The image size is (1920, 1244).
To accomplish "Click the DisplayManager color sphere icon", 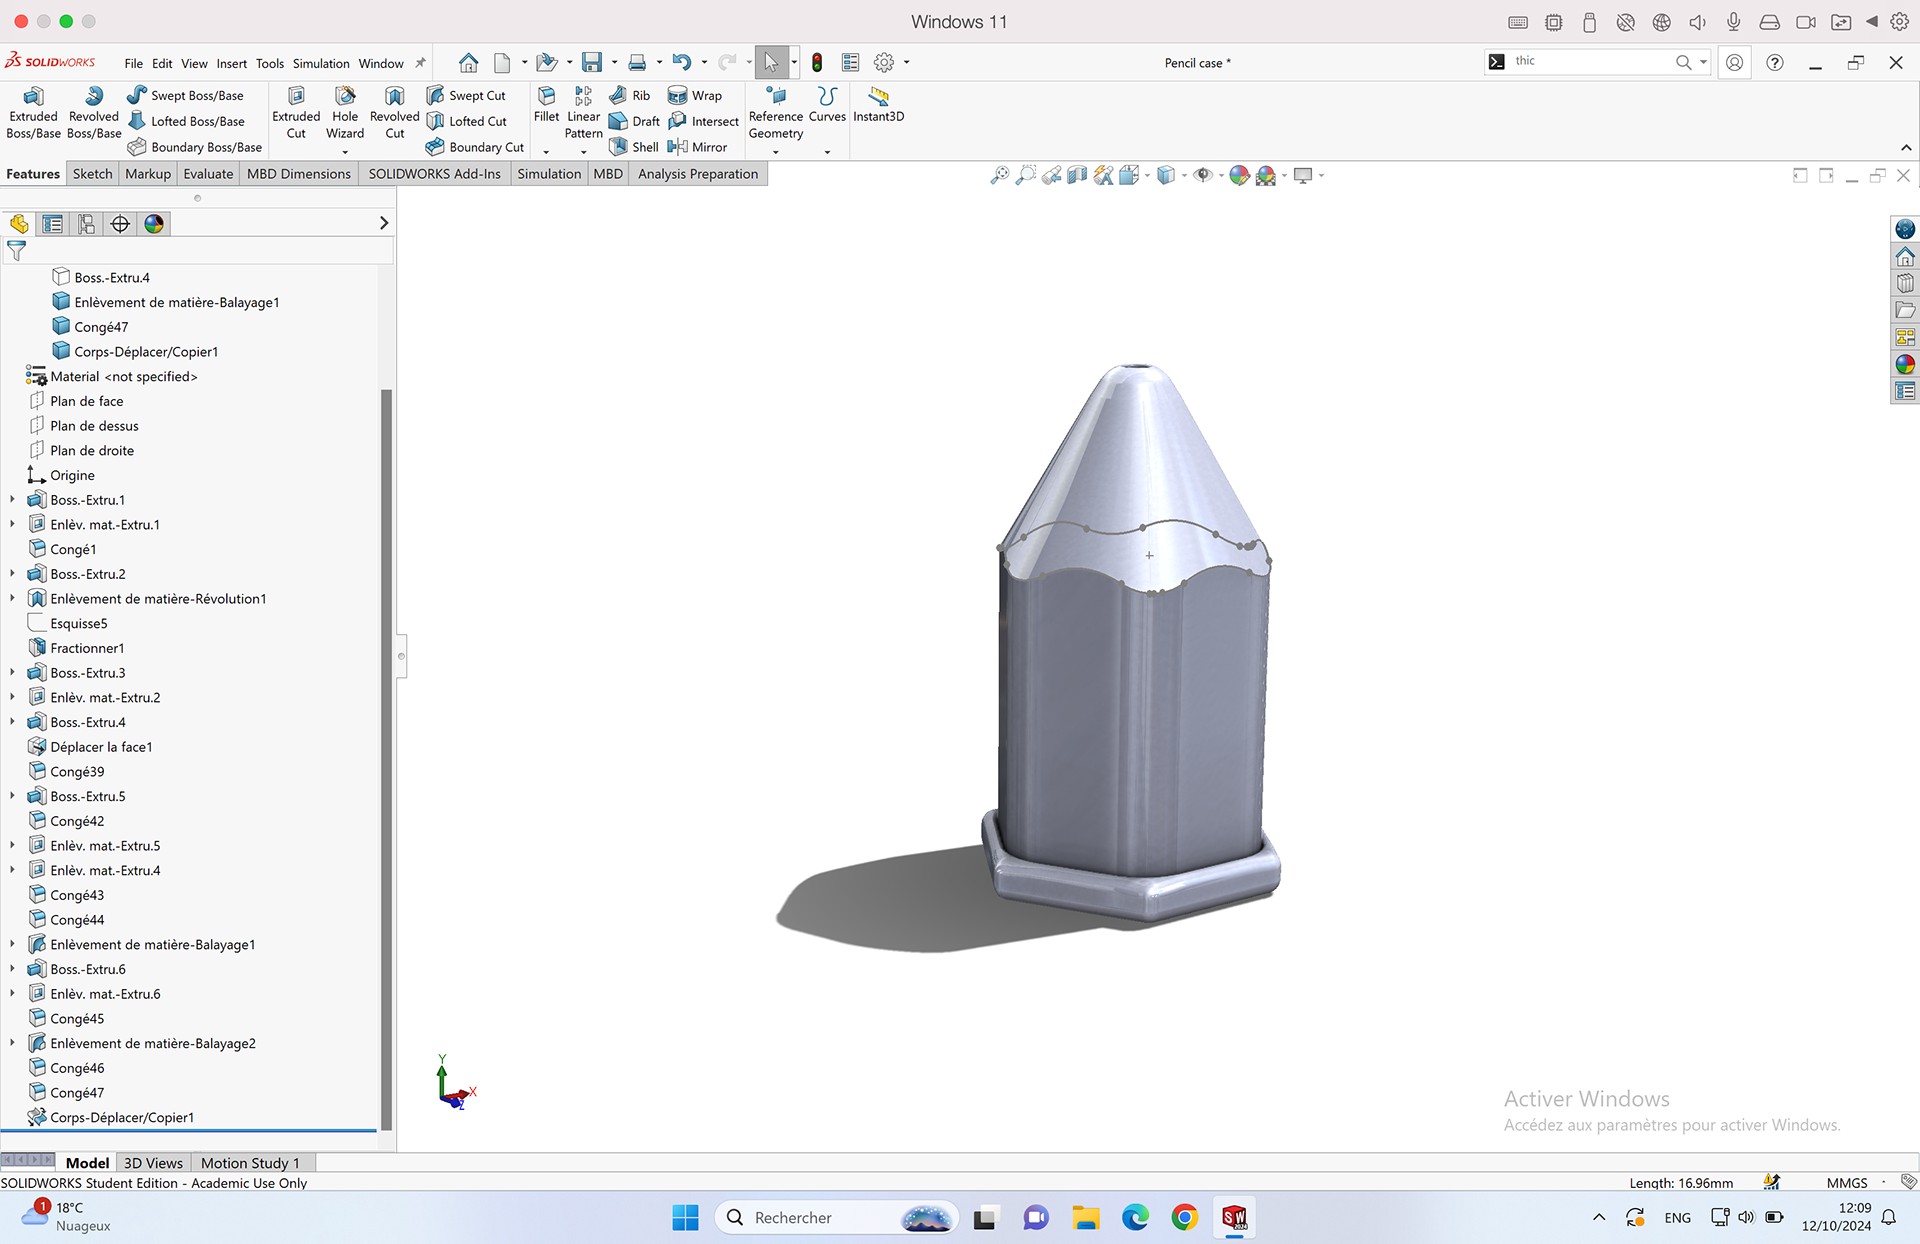I will pos(154,224).
